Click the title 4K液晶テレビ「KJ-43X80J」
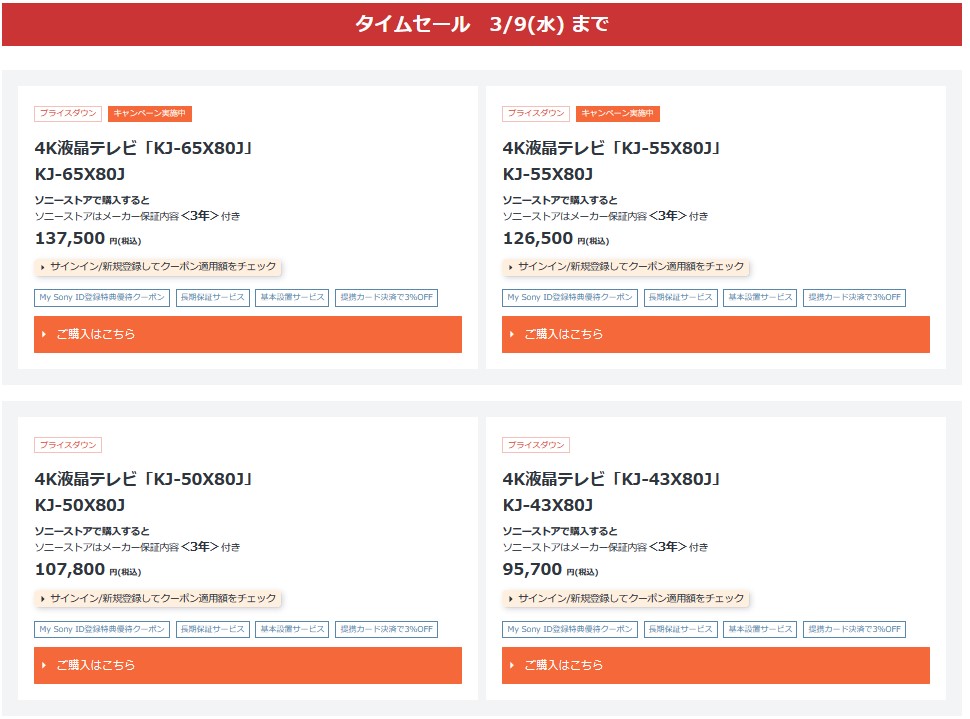This screenshot has width=970, height=719. (x=611, y=480)
